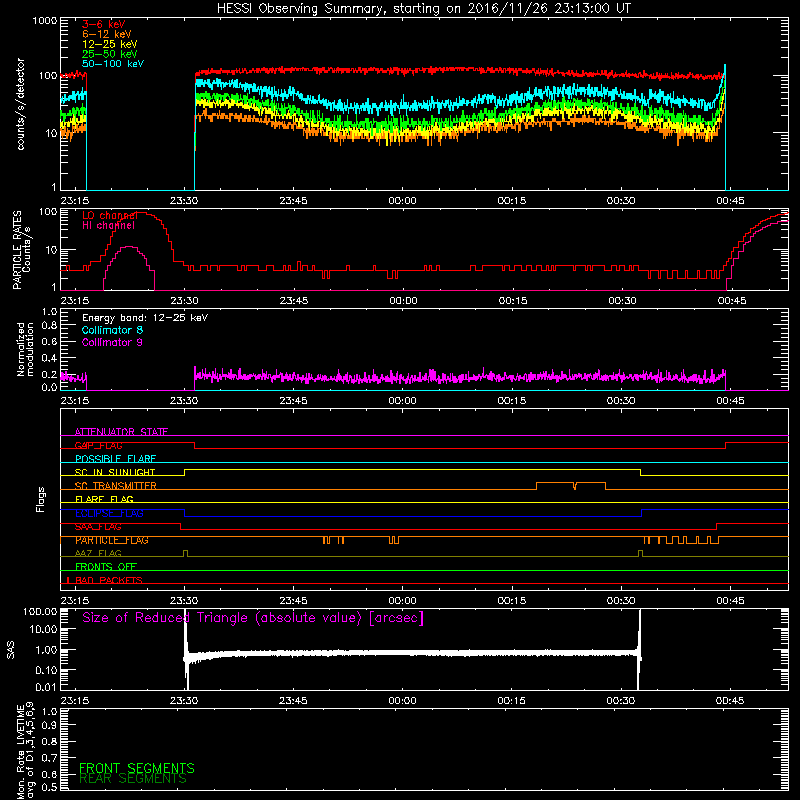This screenshot has height=800, width=800.
Task: Click the 'FLARE_FLAG' label
Action: click(104, 499)
